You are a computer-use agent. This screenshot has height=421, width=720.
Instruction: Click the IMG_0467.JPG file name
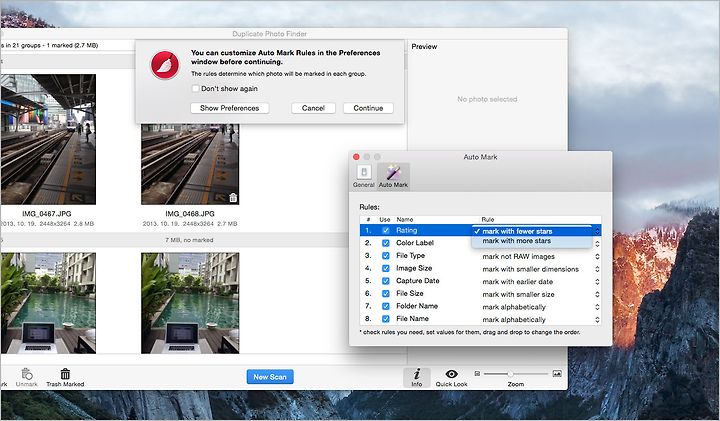click(47, 214)
